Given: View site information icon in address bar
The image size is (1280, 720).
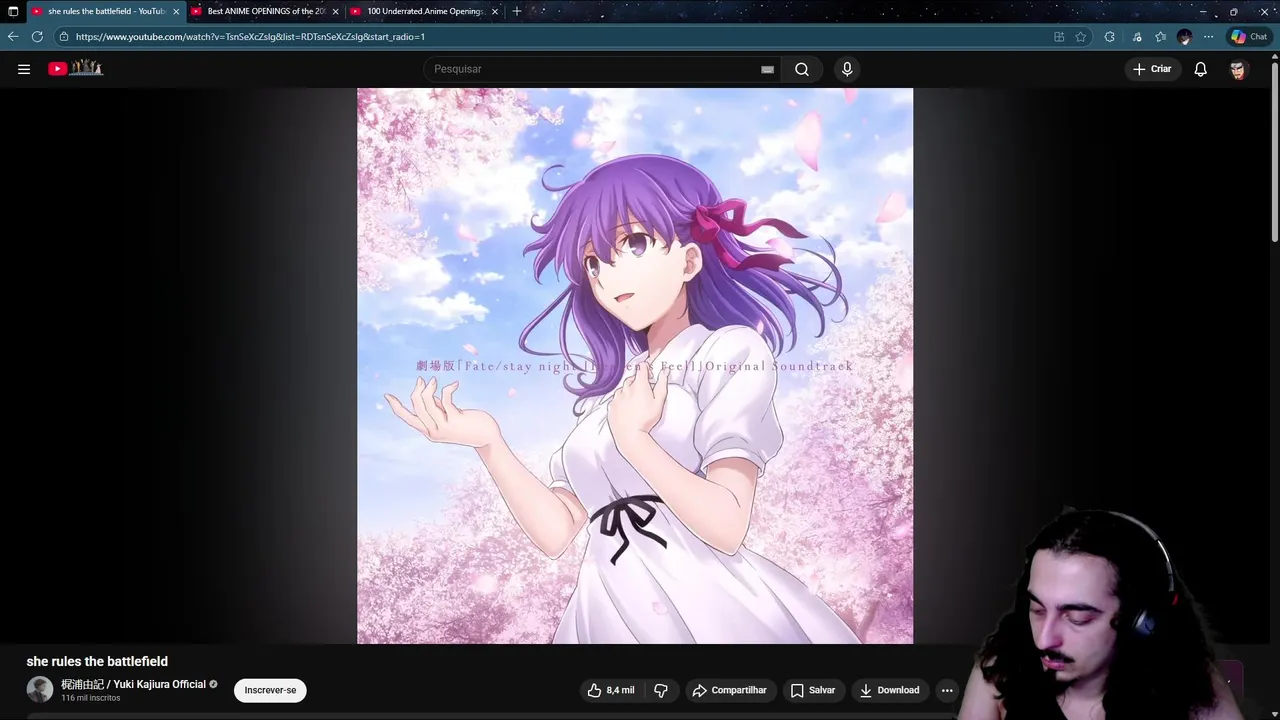Looking at the screenshot, I should pyautogui.click(x=64, y=37).
